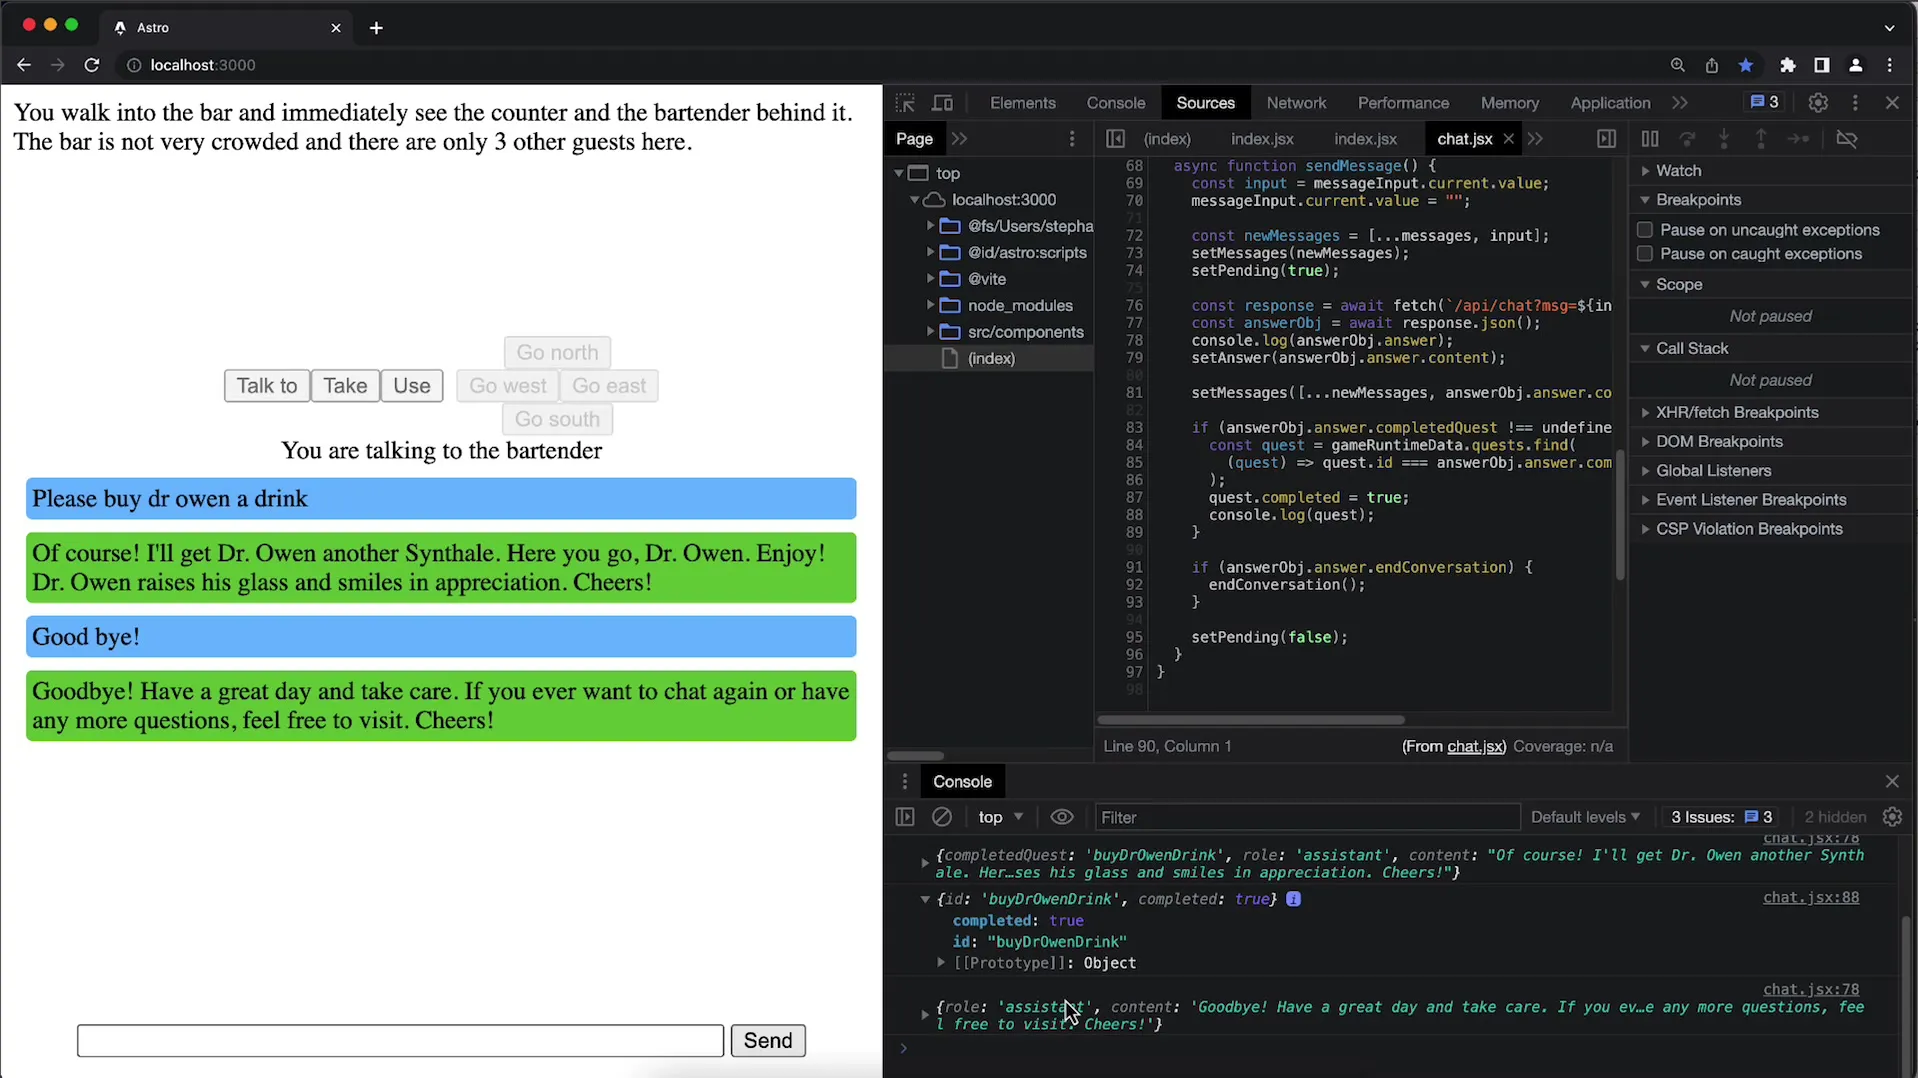Screen dimensions: 1918x1078
Task: Toggle the debugger sidebar icon
Action: click(1606, 139)
